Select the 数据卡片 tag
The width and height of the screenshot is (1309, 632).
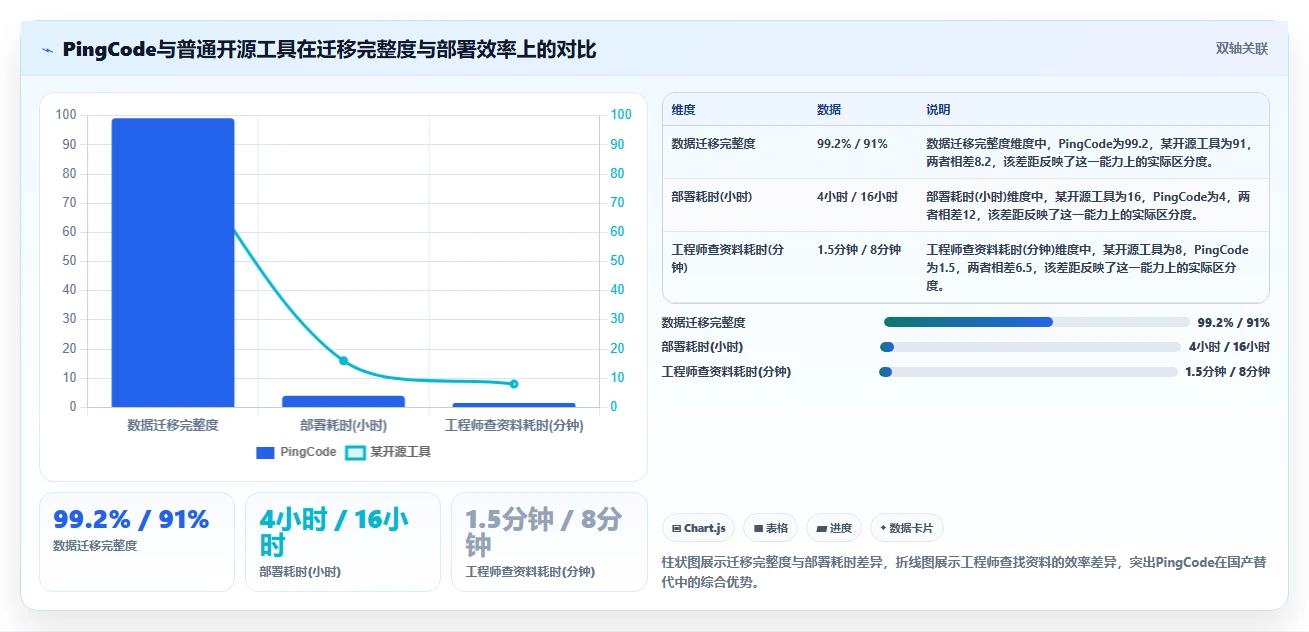907,528
